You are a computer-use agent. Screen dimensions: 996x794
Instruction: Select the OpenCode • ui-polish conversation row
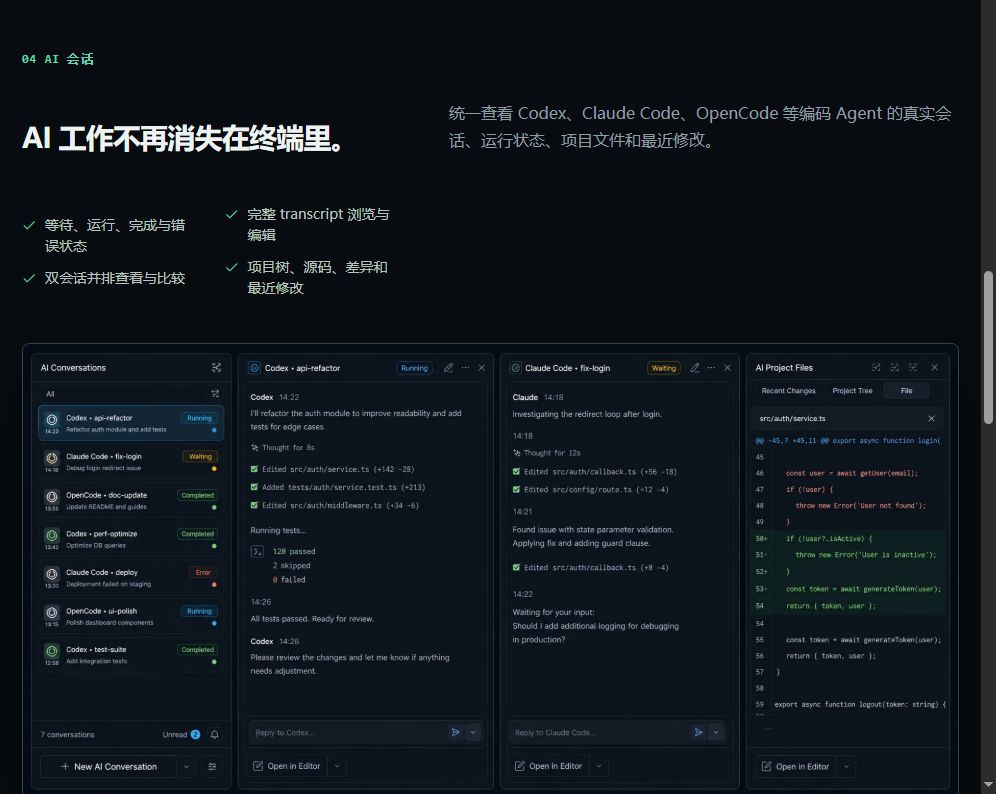(x=131, y=616)
